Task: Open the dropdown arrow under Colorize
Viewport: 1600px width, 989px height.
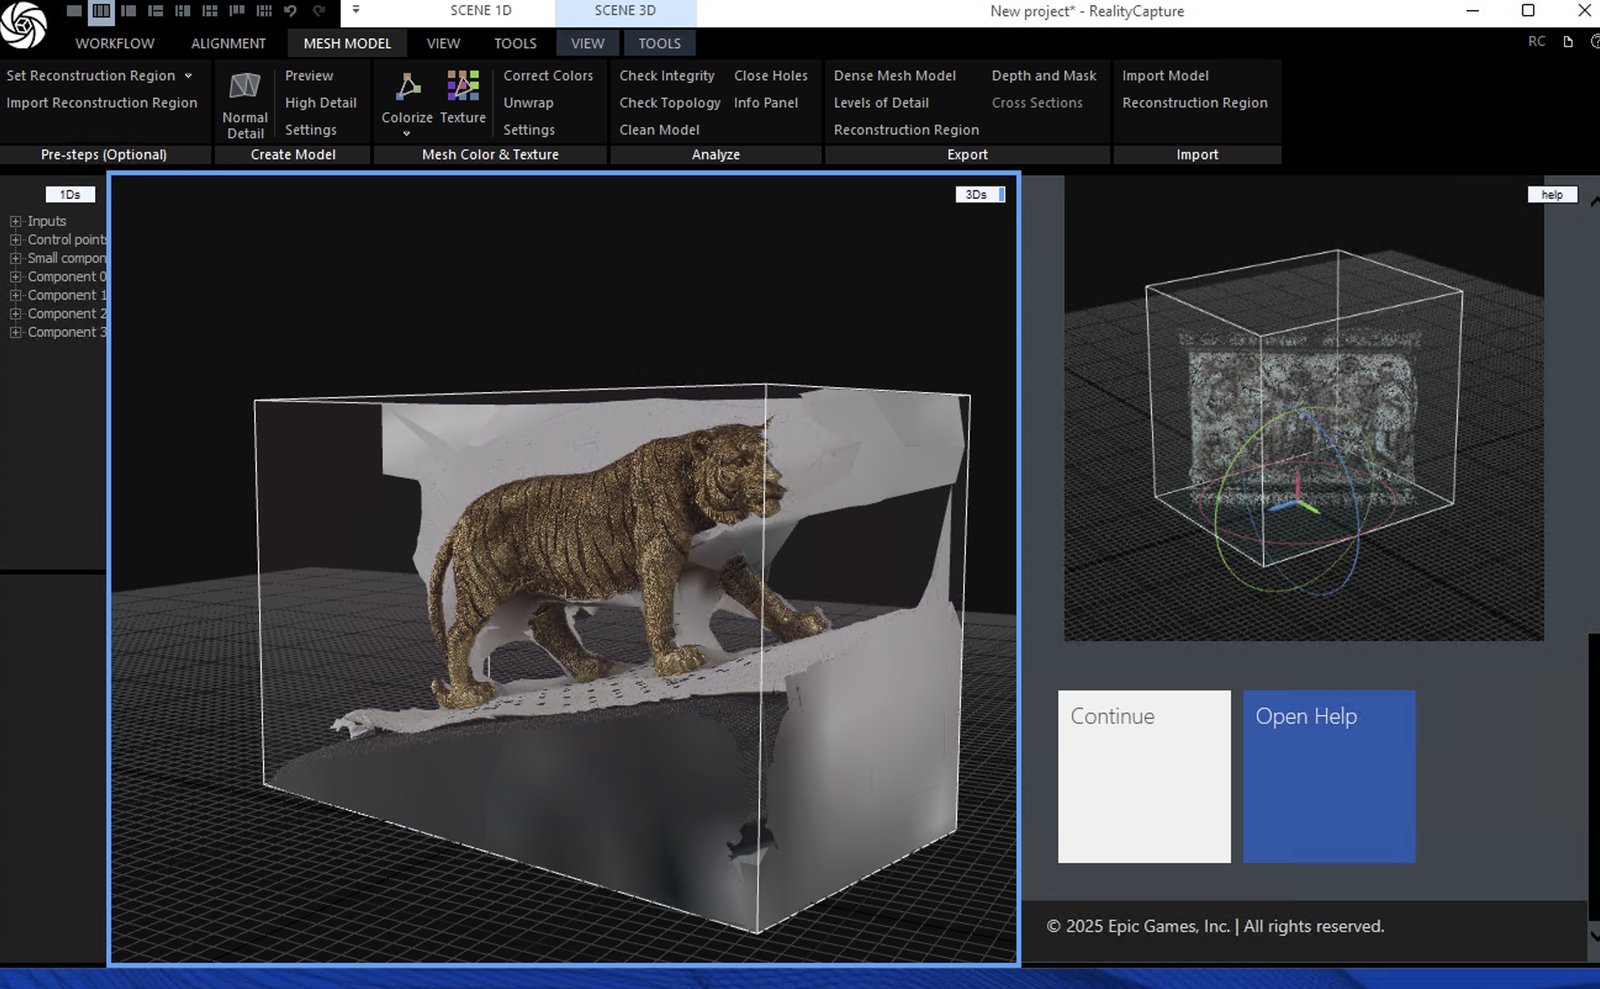Action: point(407,134)
